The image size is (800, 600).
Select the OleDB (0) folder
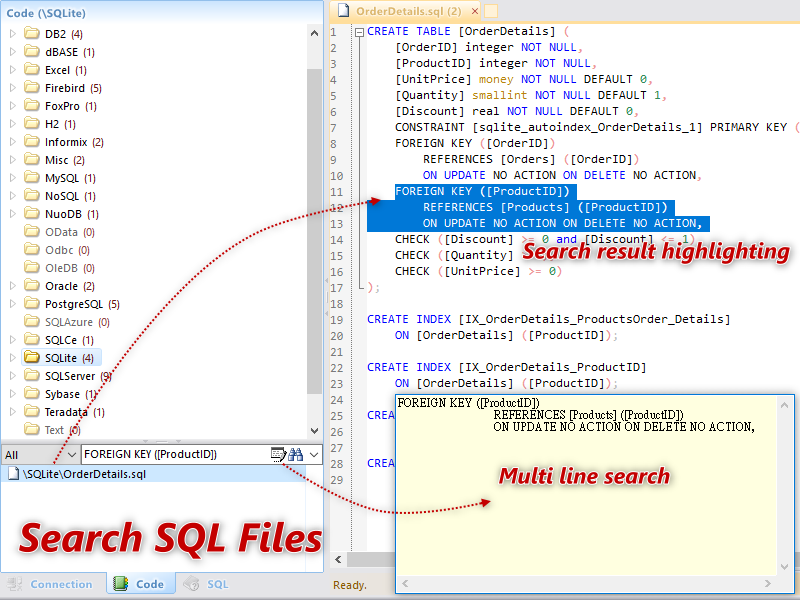69,268
